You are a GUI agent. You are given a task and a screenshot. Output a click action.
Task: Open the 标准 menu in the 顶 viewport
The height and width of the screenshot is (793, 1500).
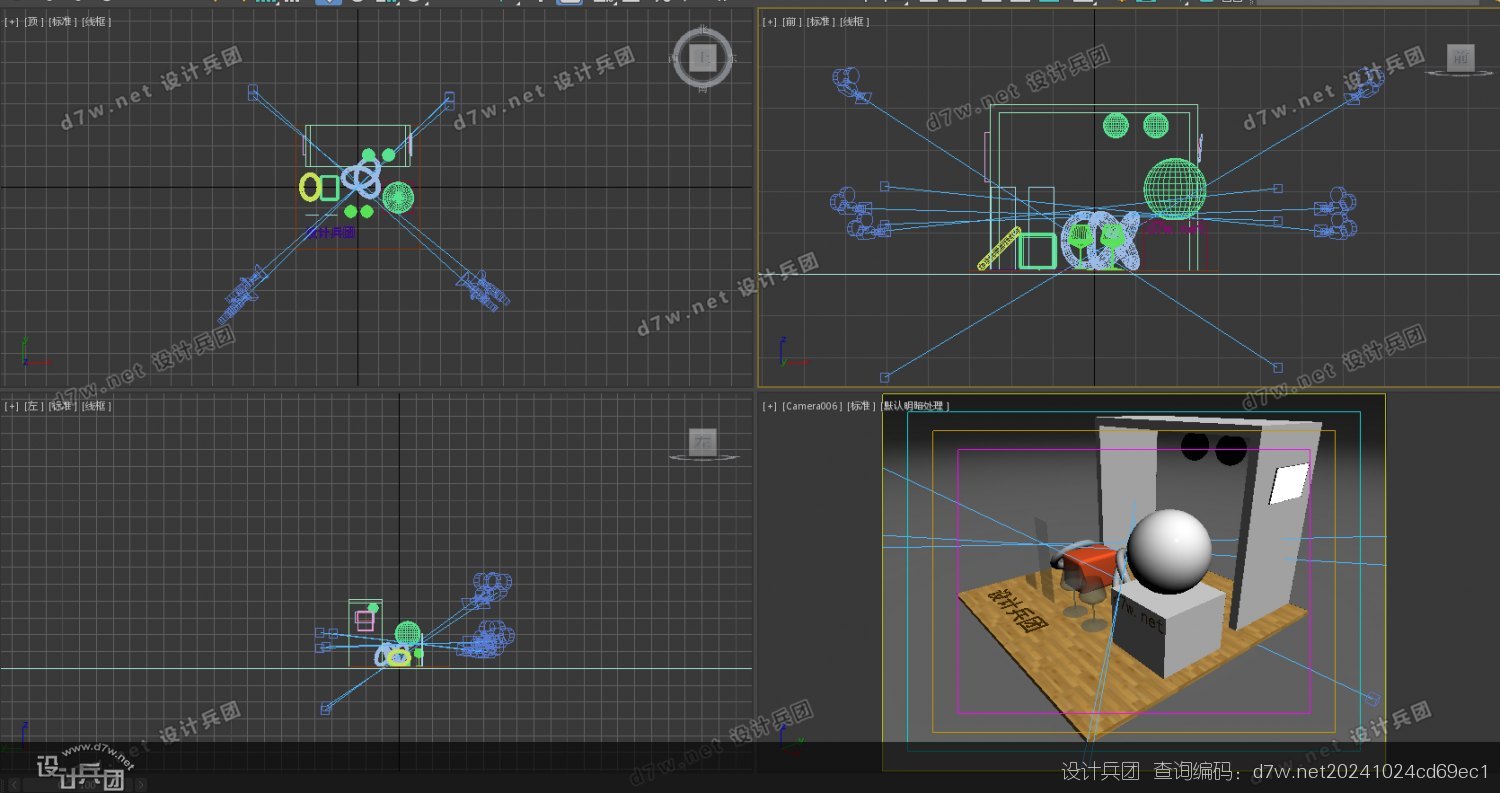coord(61,21)
